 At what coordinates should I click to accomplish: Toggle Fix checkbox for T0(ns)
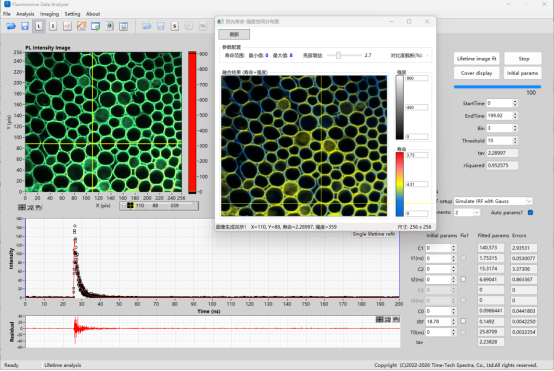(x=463, y=332)
